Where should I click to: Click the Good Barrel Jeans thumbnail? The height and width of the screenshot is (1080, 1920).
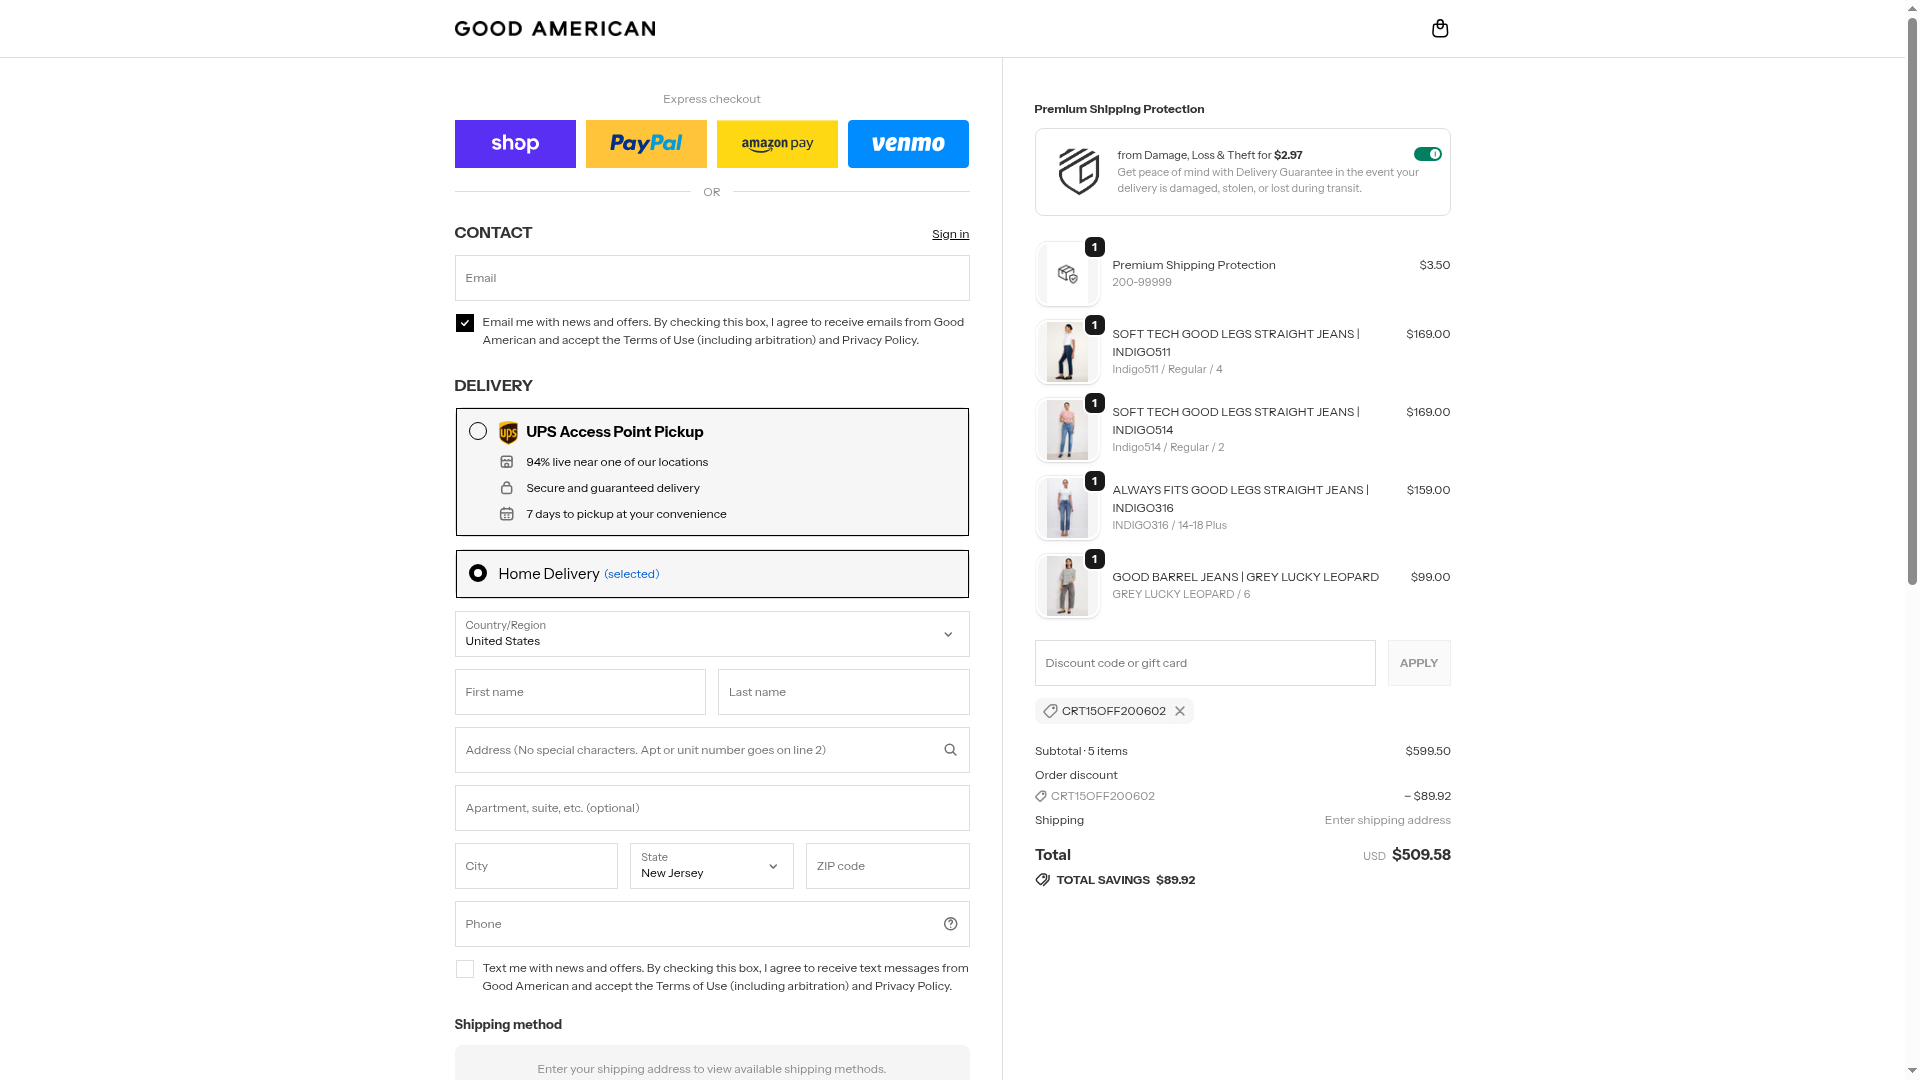[x=1067, y=586]
